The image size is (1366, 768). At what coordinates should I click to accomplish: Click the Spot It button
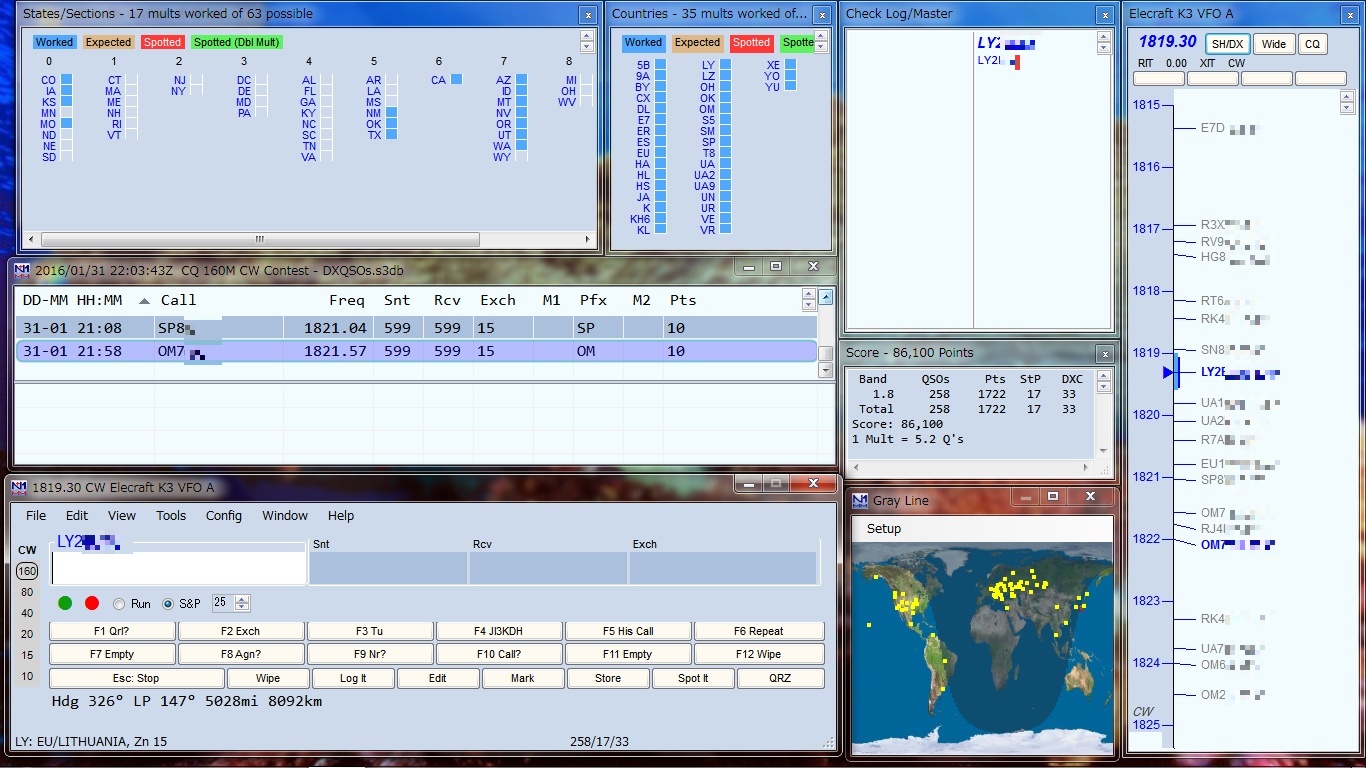[x=693, y=678]
